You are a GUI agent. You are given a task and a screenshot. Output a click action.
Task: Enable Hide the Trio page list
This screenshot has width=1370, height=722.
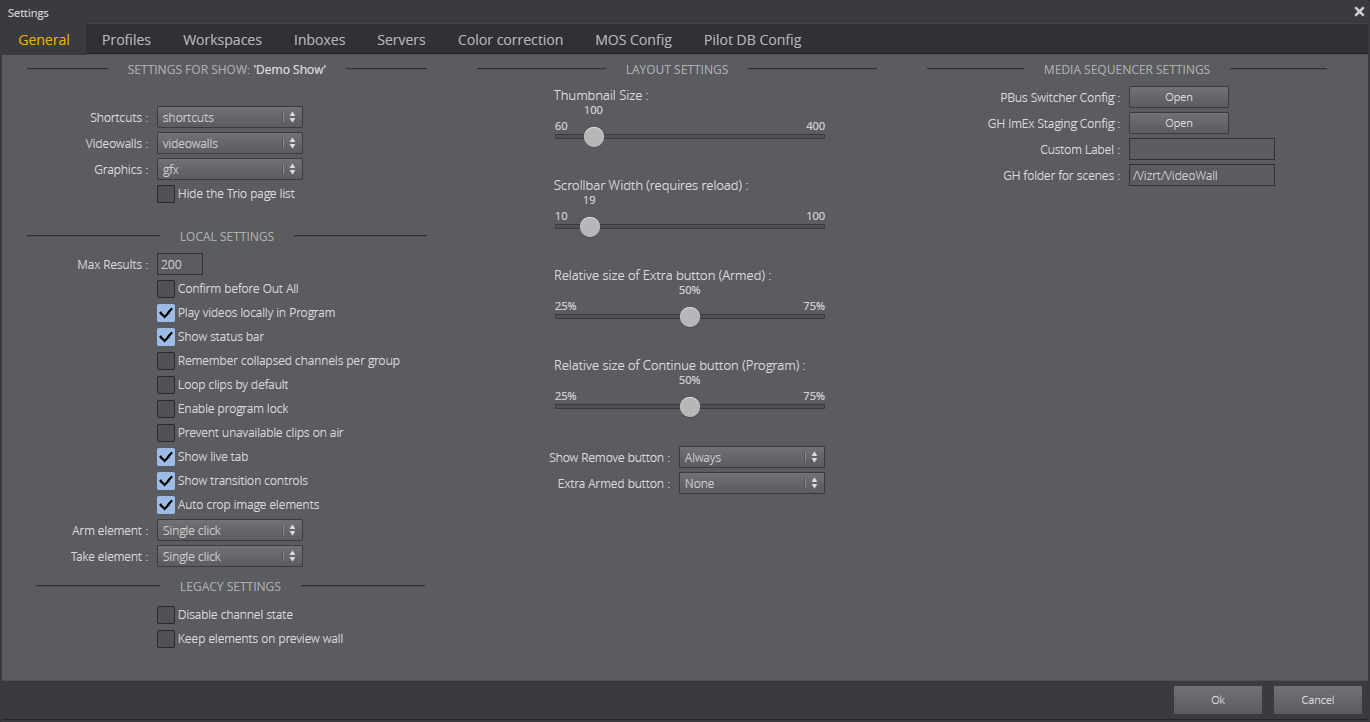pyautogui.click(x=166, y=194)
